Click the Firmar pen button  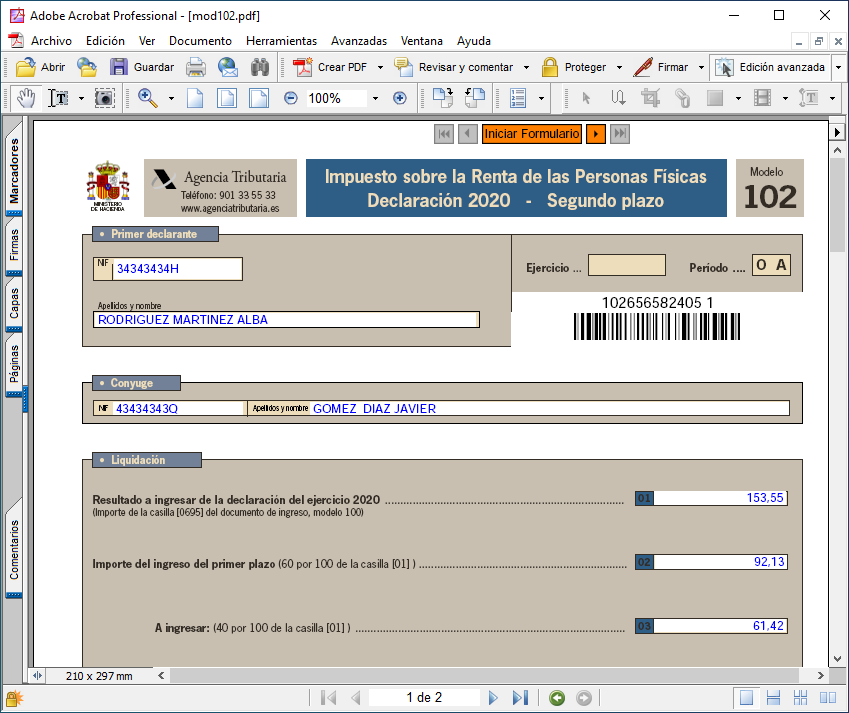[x=661, y=67]
